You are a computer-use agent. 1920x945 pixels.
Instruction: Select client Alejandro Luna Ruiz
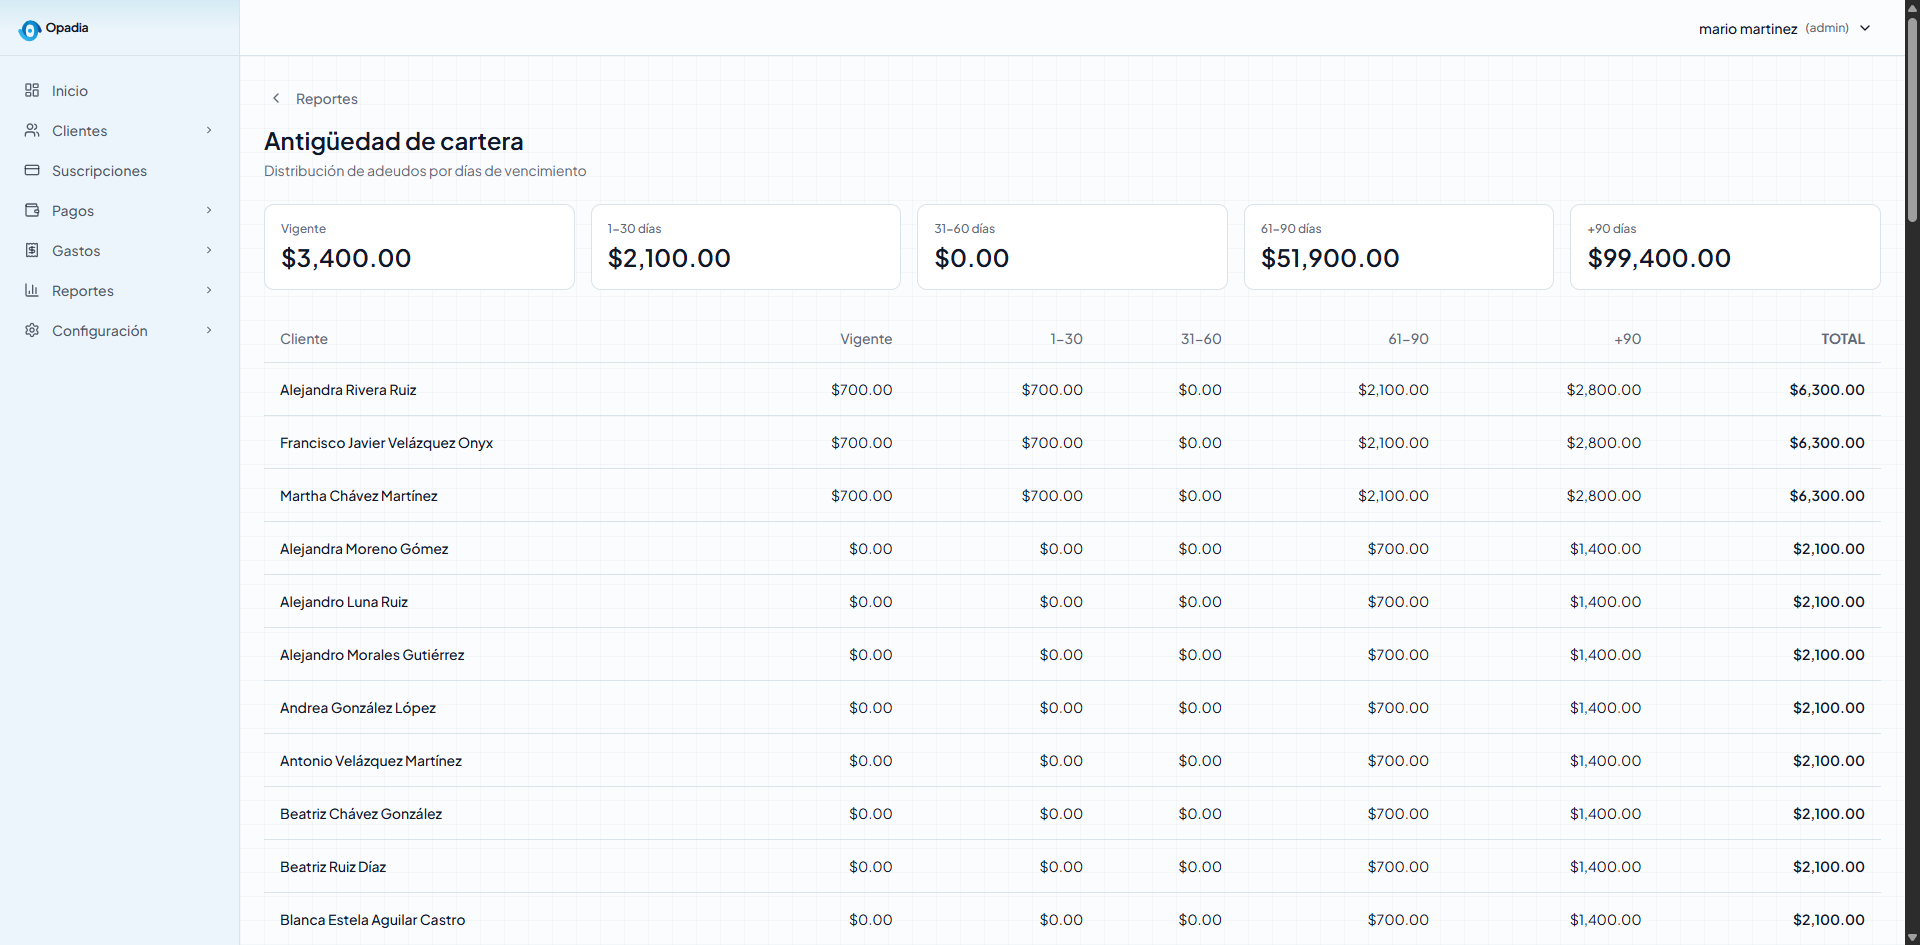coord(344,602)
